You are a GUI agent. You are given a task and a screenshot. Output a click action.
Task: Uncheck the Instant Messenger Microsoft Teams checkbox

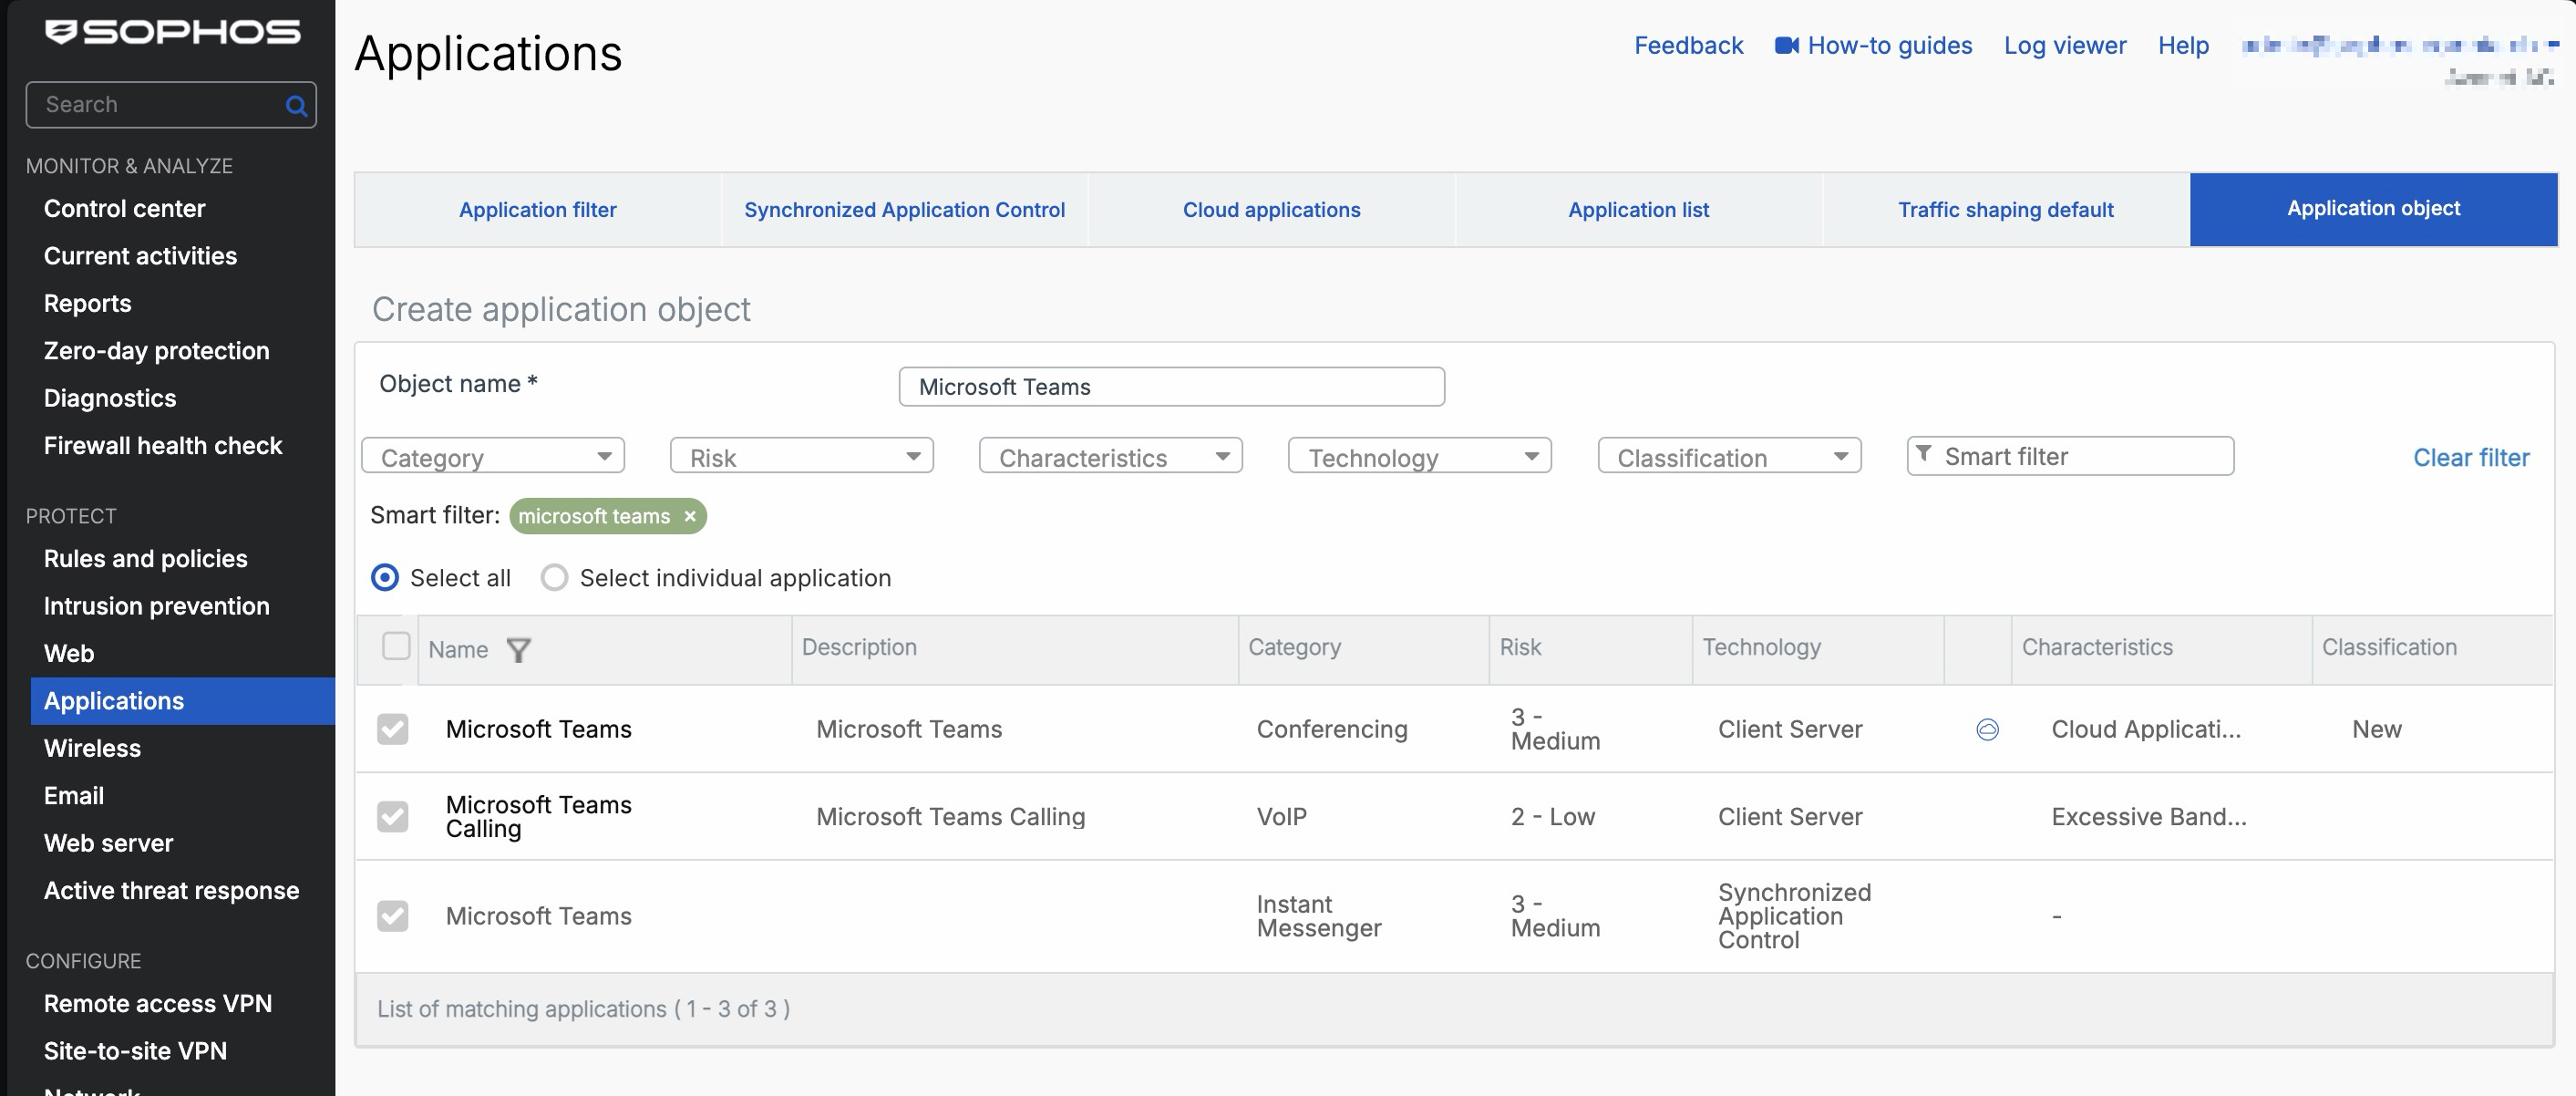pyautogui.click(x=392, y=916)
